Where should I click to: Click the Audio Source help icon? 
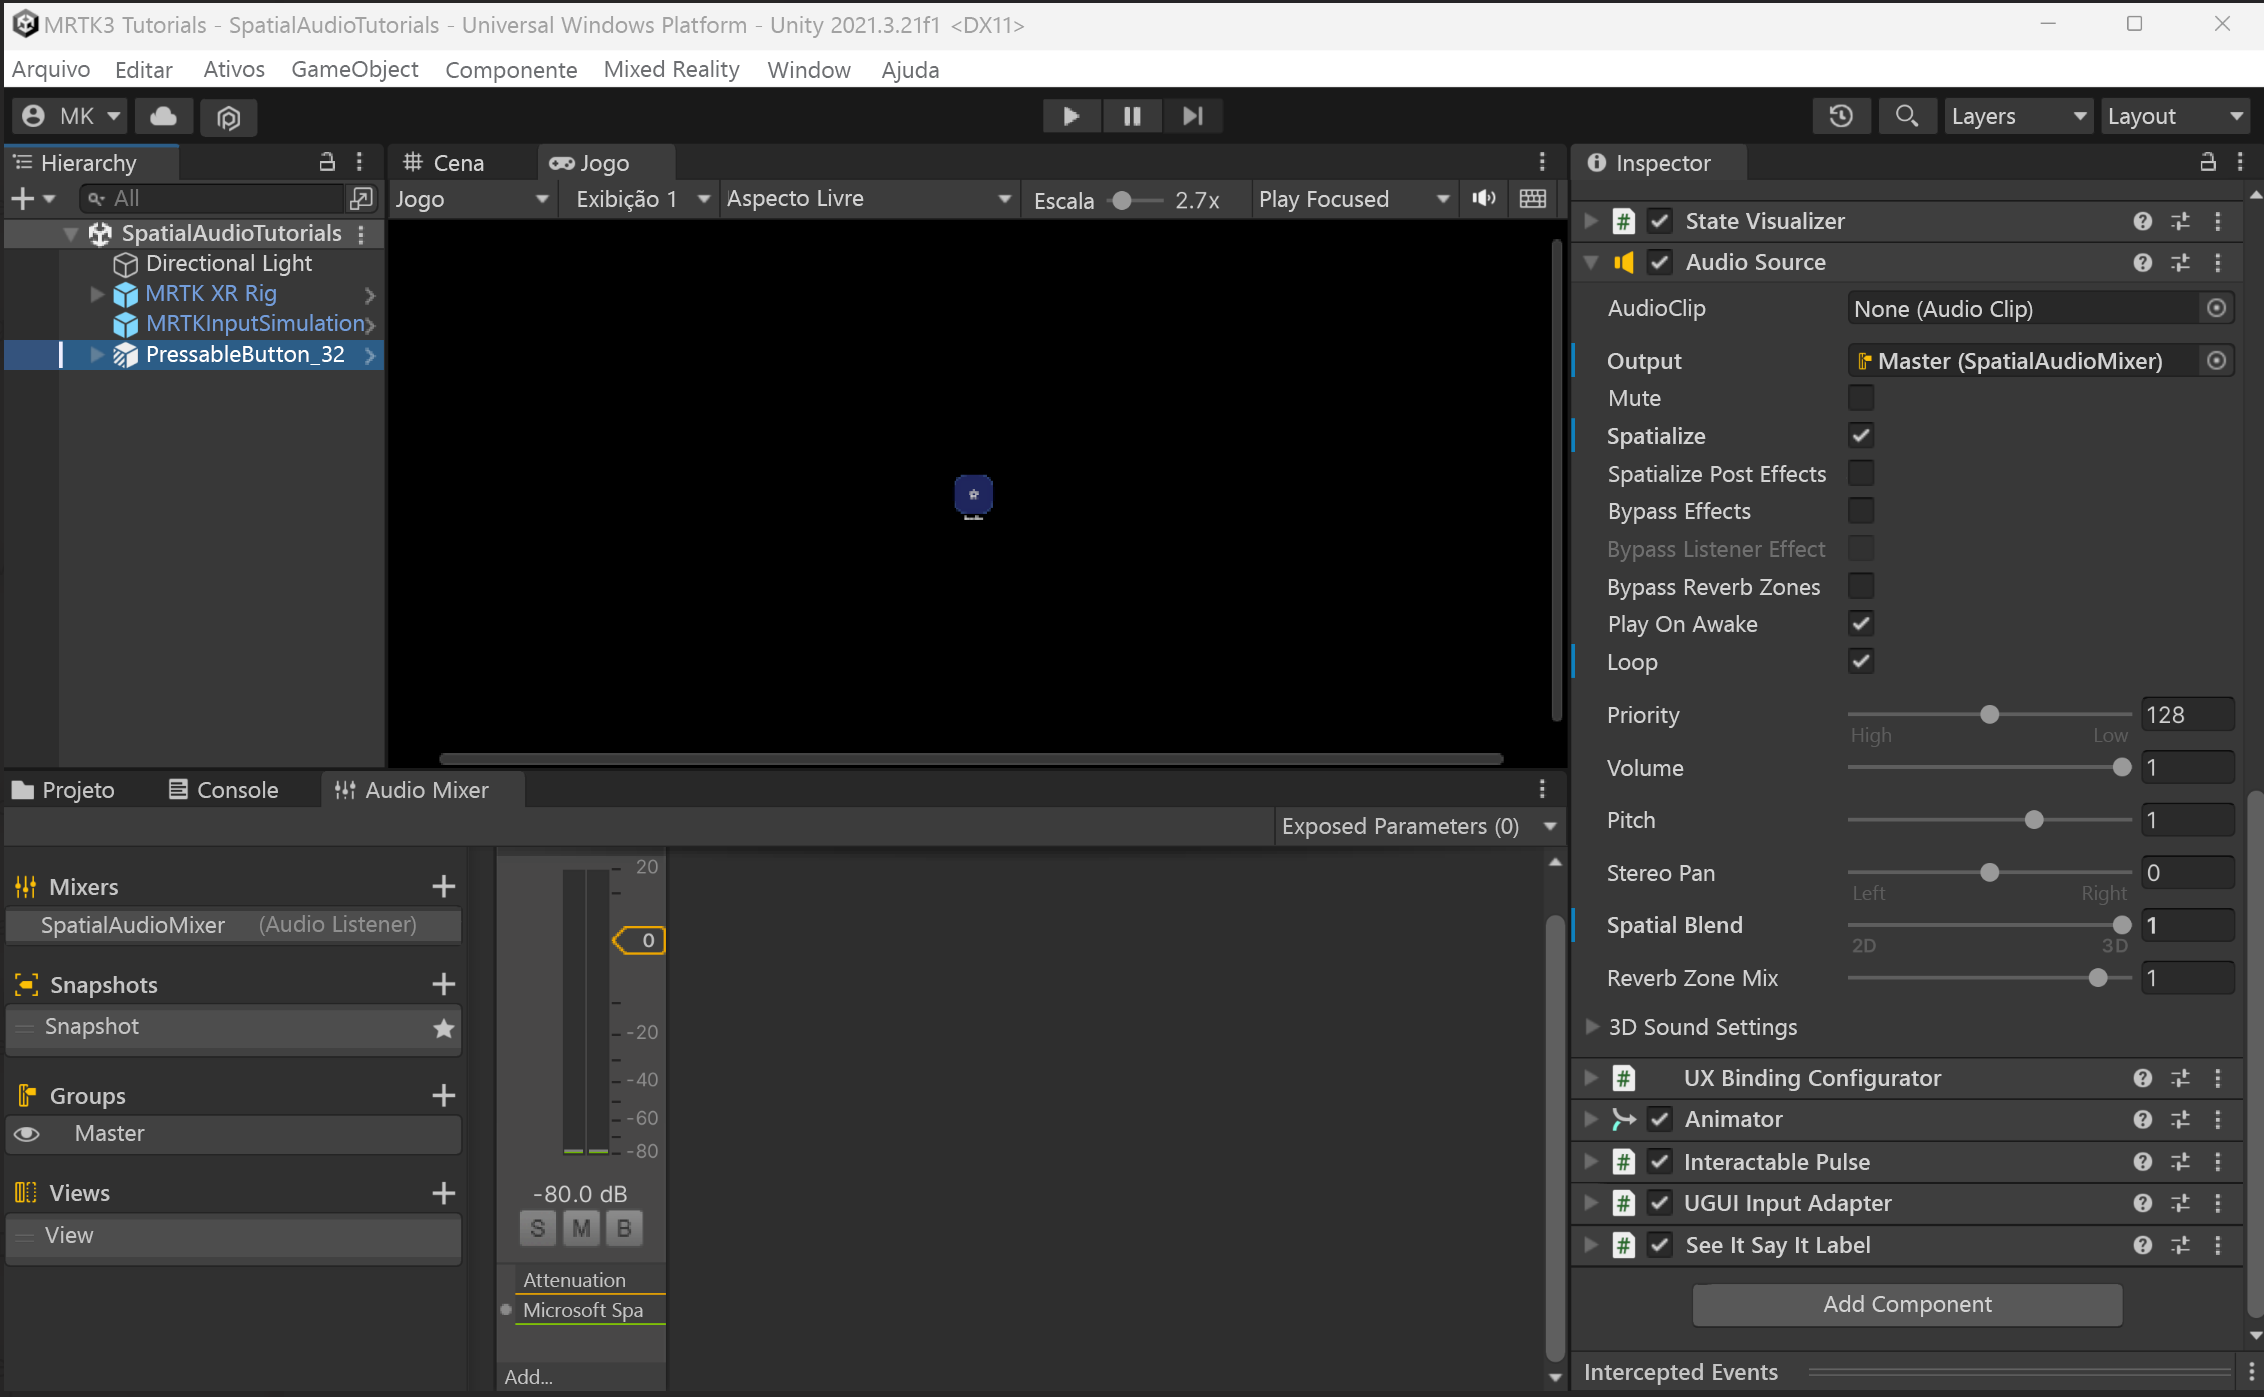[2141, 262]
